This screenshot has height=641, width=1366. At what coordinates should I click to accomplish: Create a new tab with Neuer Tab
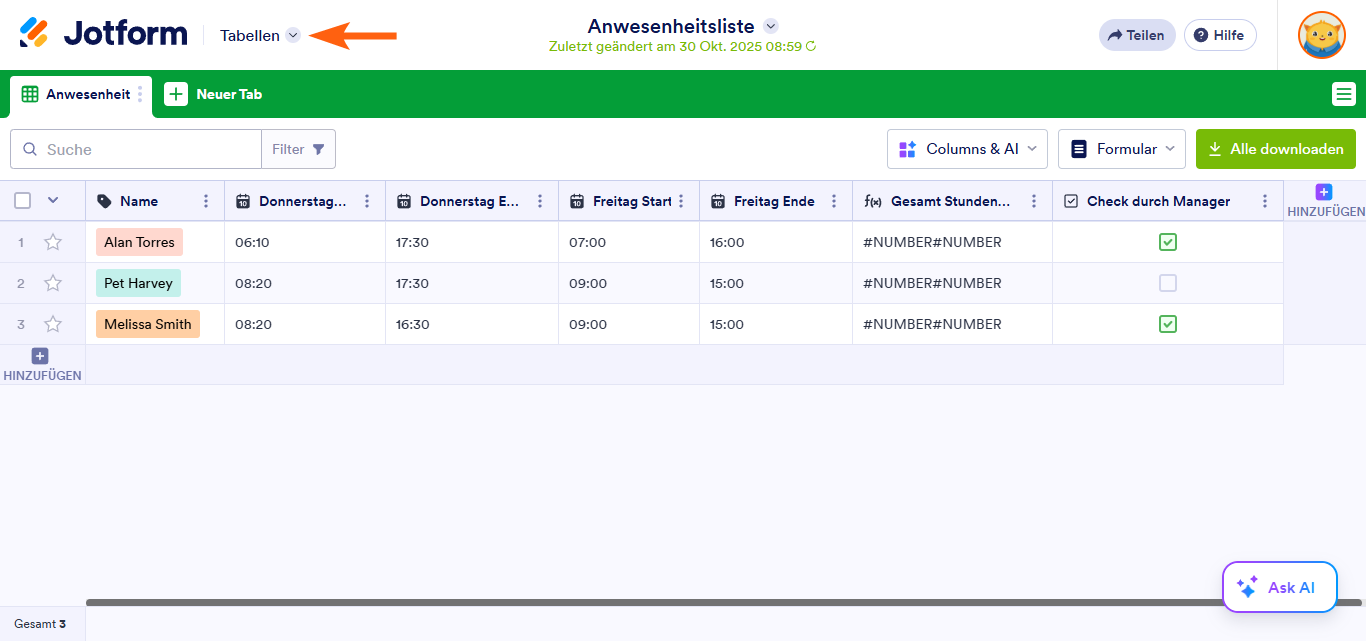click(214, 94)
